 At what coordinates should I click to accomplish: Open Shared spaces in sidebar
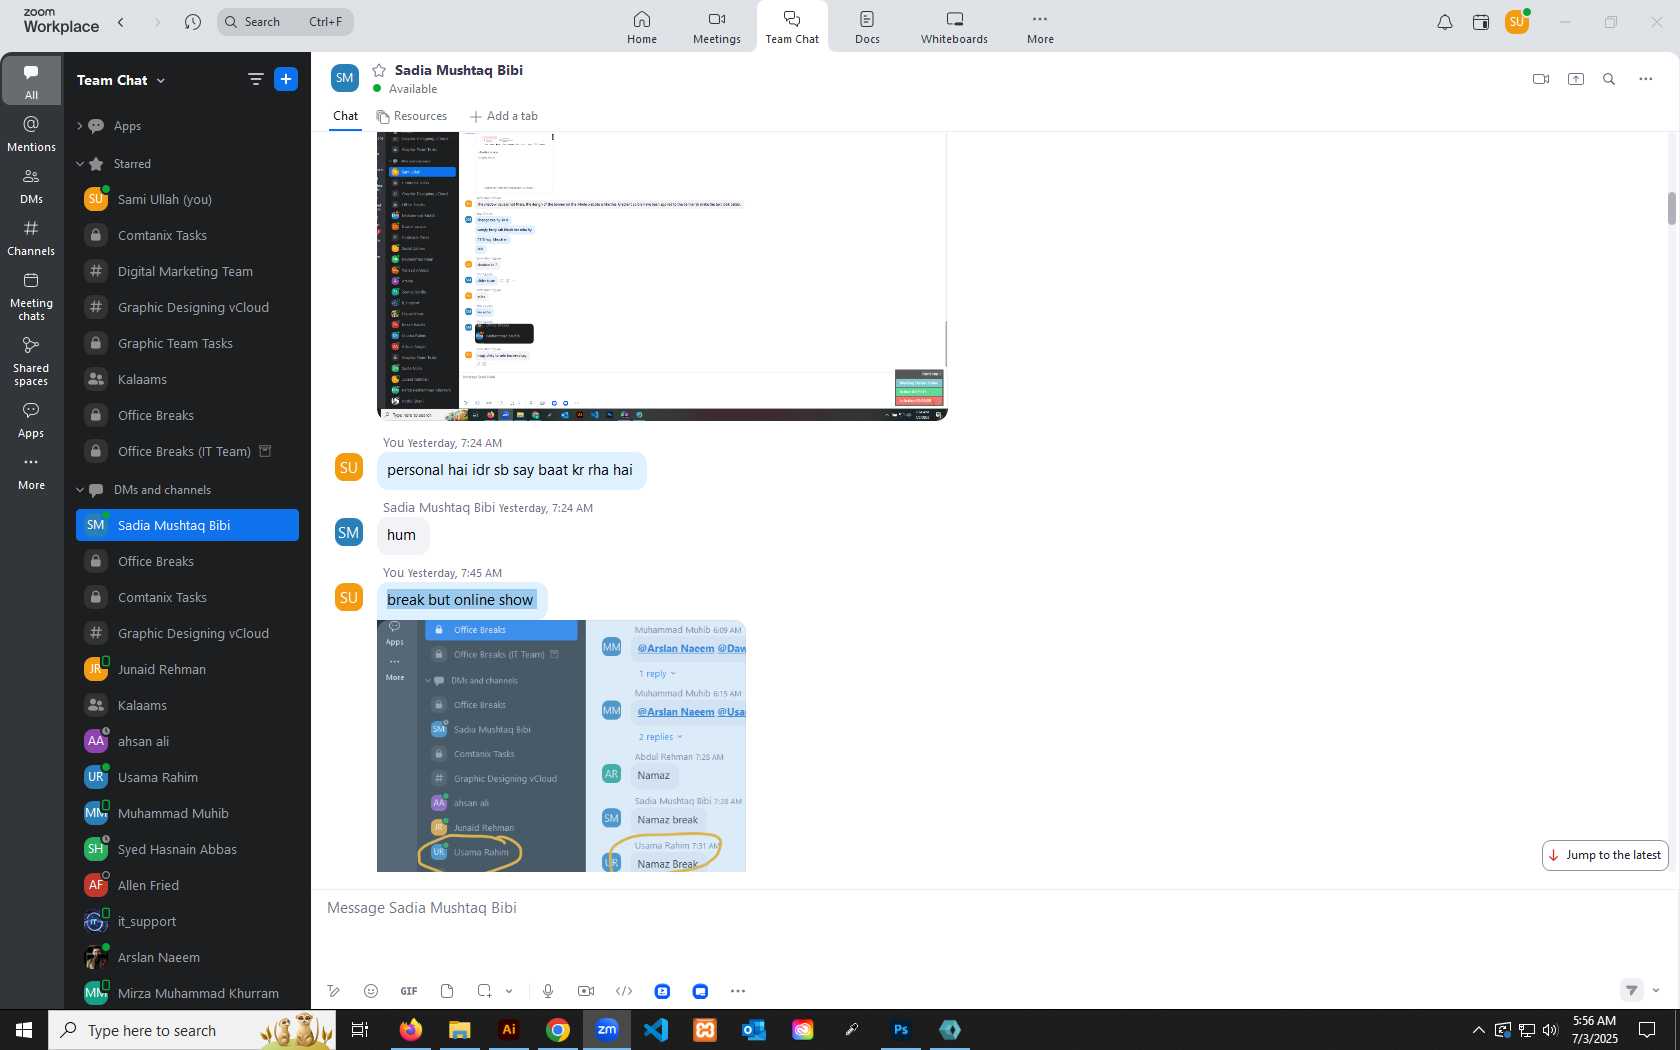point(31,361)
